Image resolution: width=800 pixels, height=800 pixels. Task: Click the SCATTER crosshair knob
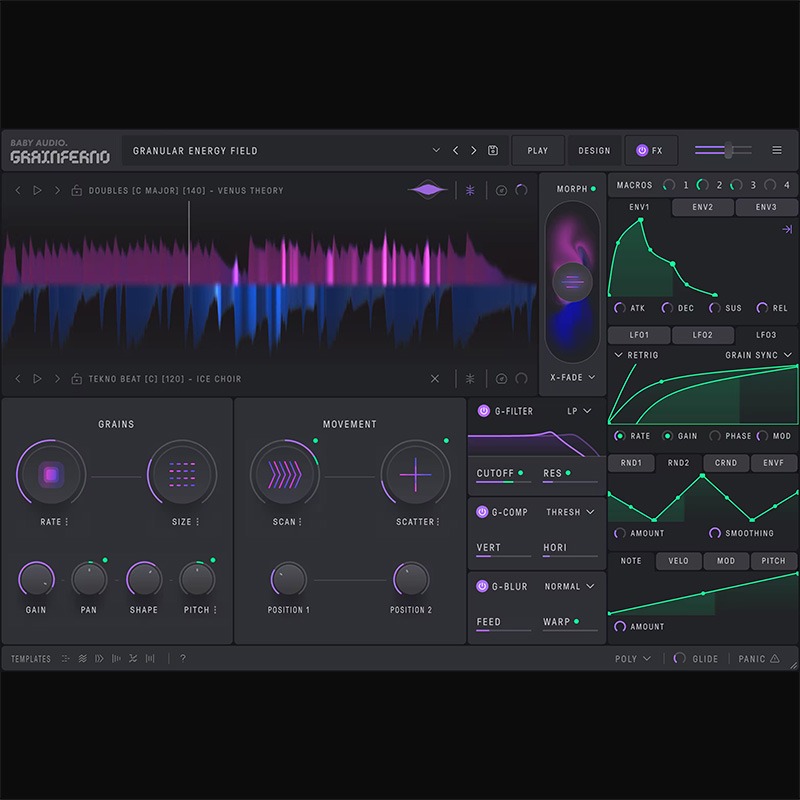tap(415, 474)
